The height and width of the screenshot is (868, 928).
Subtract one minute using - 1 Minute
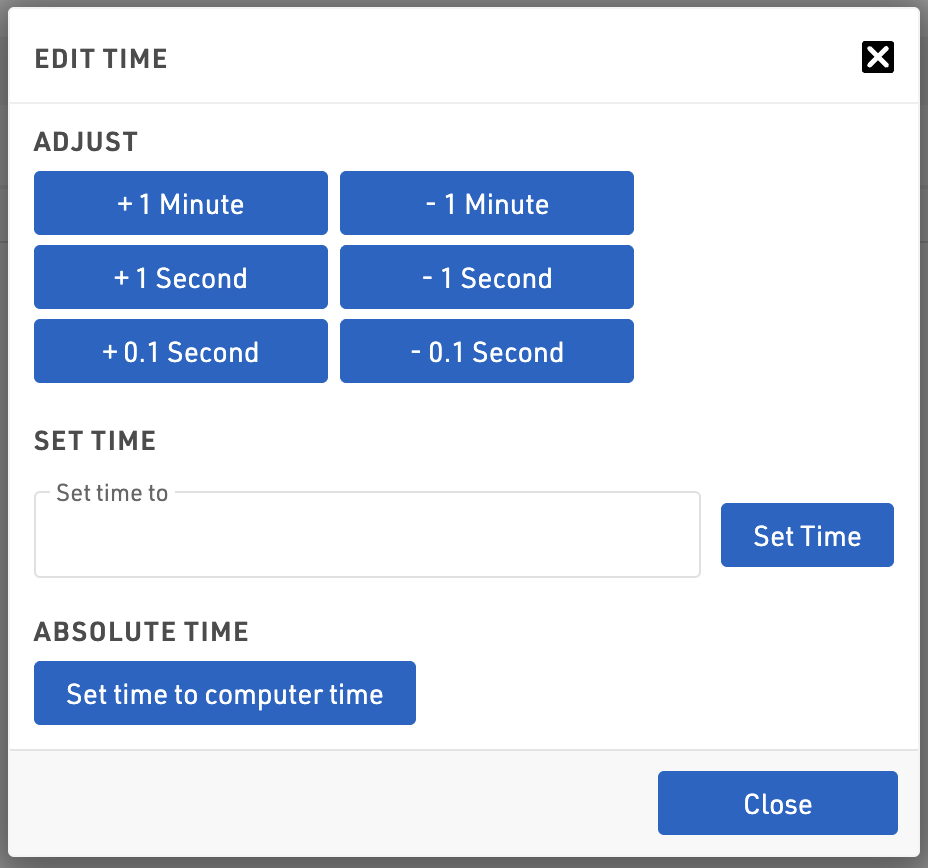coord(487,204)
